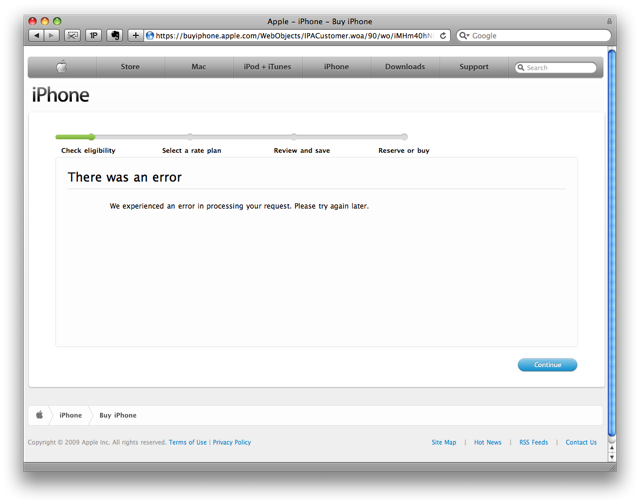Minimize the window with yellow button
640x504 pixels.
[x=45, y=21]
